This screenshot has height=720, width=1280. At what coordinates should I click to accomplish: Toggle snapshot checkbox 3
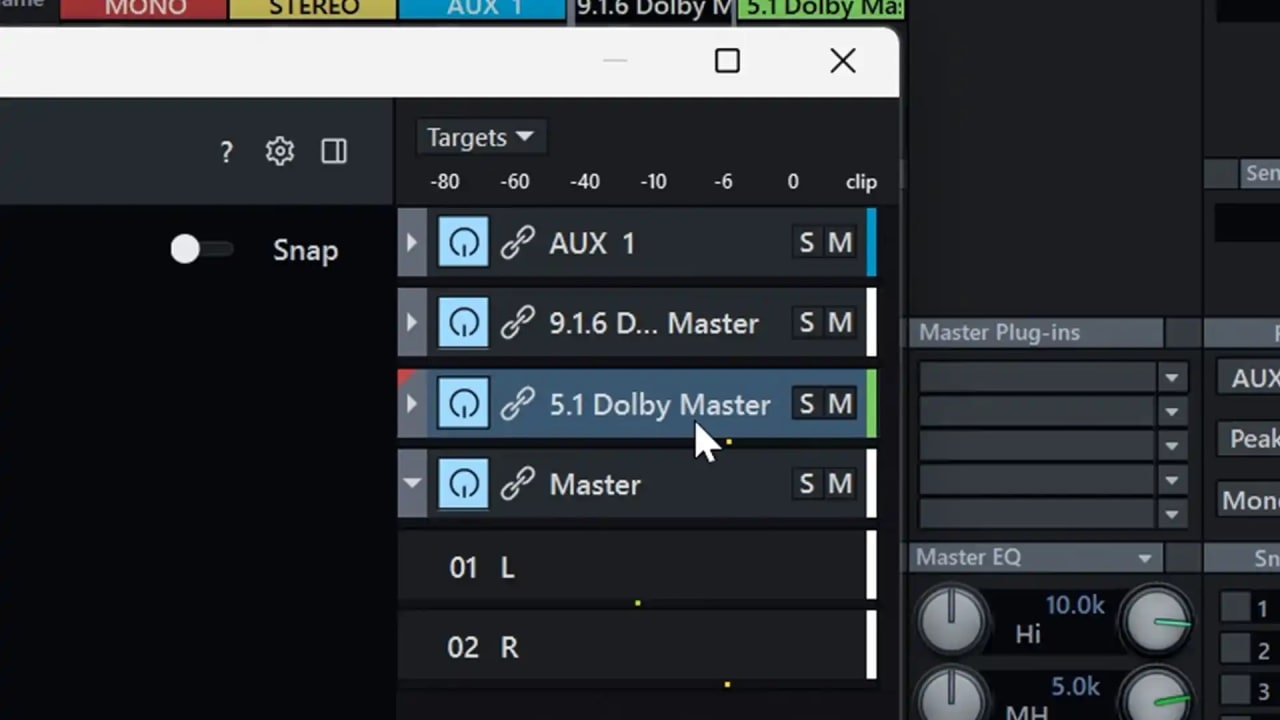1236,690
